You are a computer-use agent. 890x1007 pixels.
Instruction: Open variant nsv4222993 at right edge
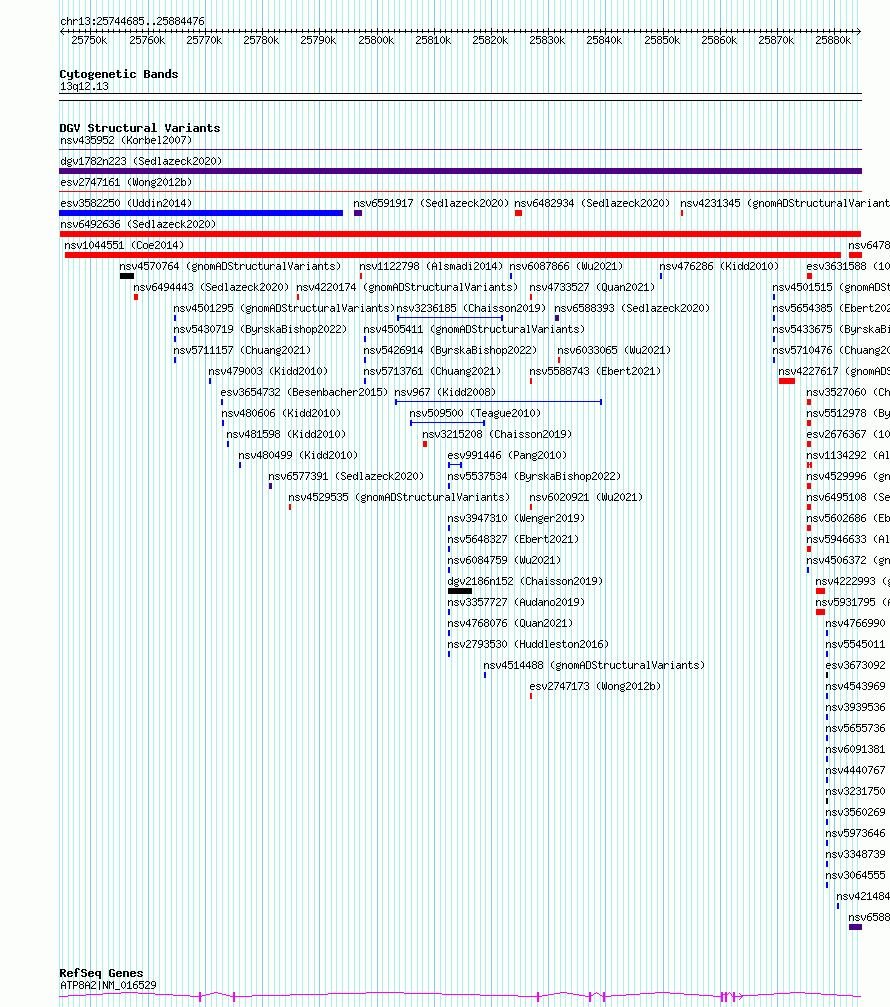[852, 581]
